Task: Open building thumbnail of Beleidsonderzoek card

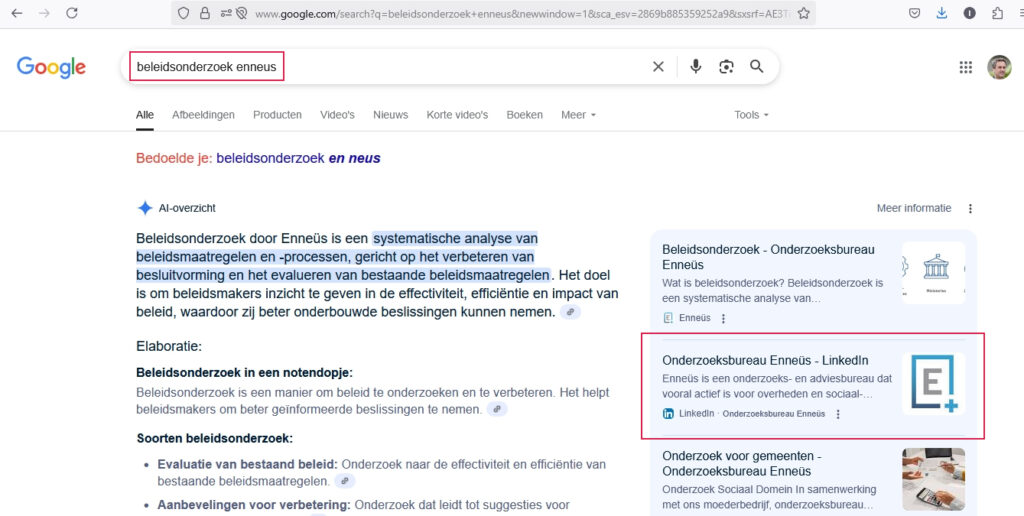Action: 933,272
